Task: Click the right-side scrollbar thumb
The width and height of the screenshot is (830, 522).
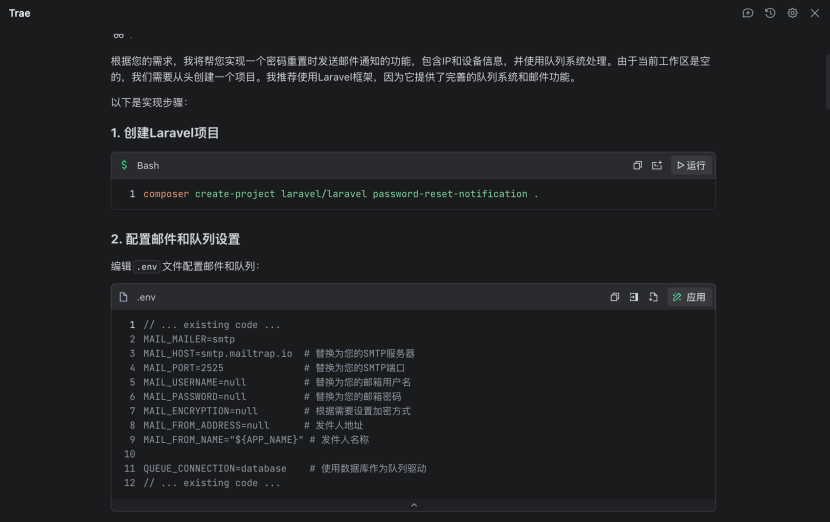Action: pyautogui.click(x=827, y=81)
